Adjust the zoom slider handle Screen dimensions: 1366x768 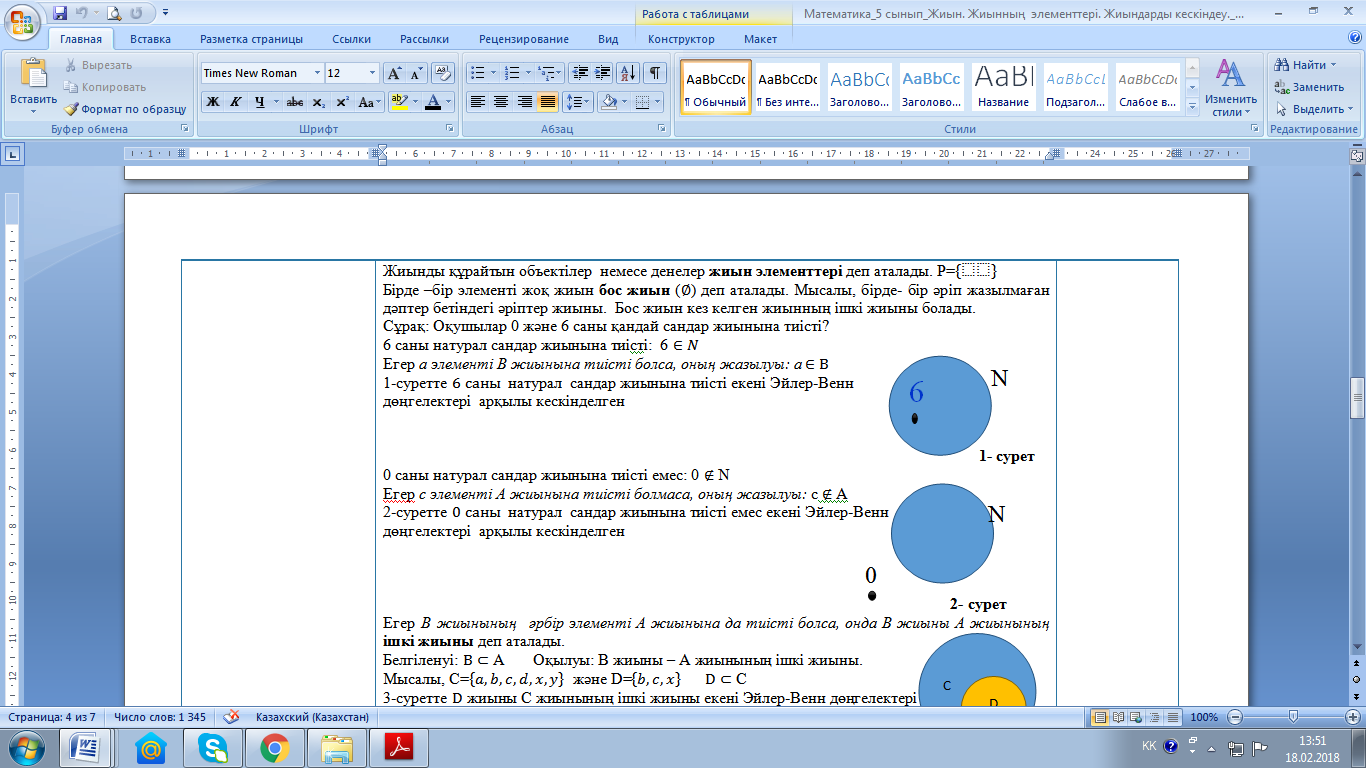click(1293, 717)
